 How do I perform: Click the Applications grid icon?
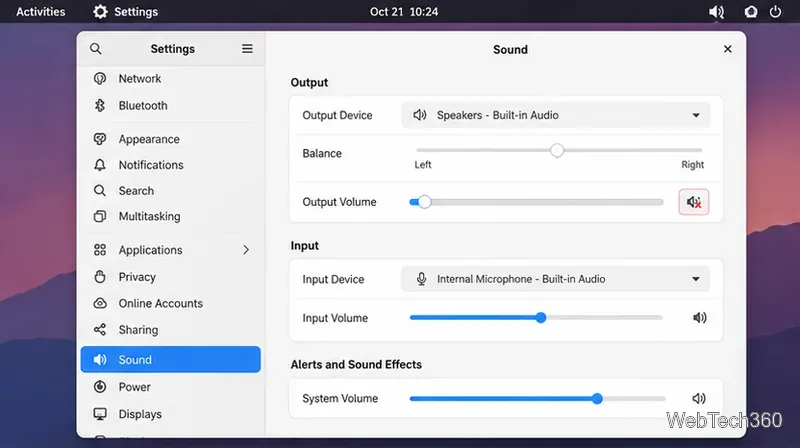pos(100,250)
